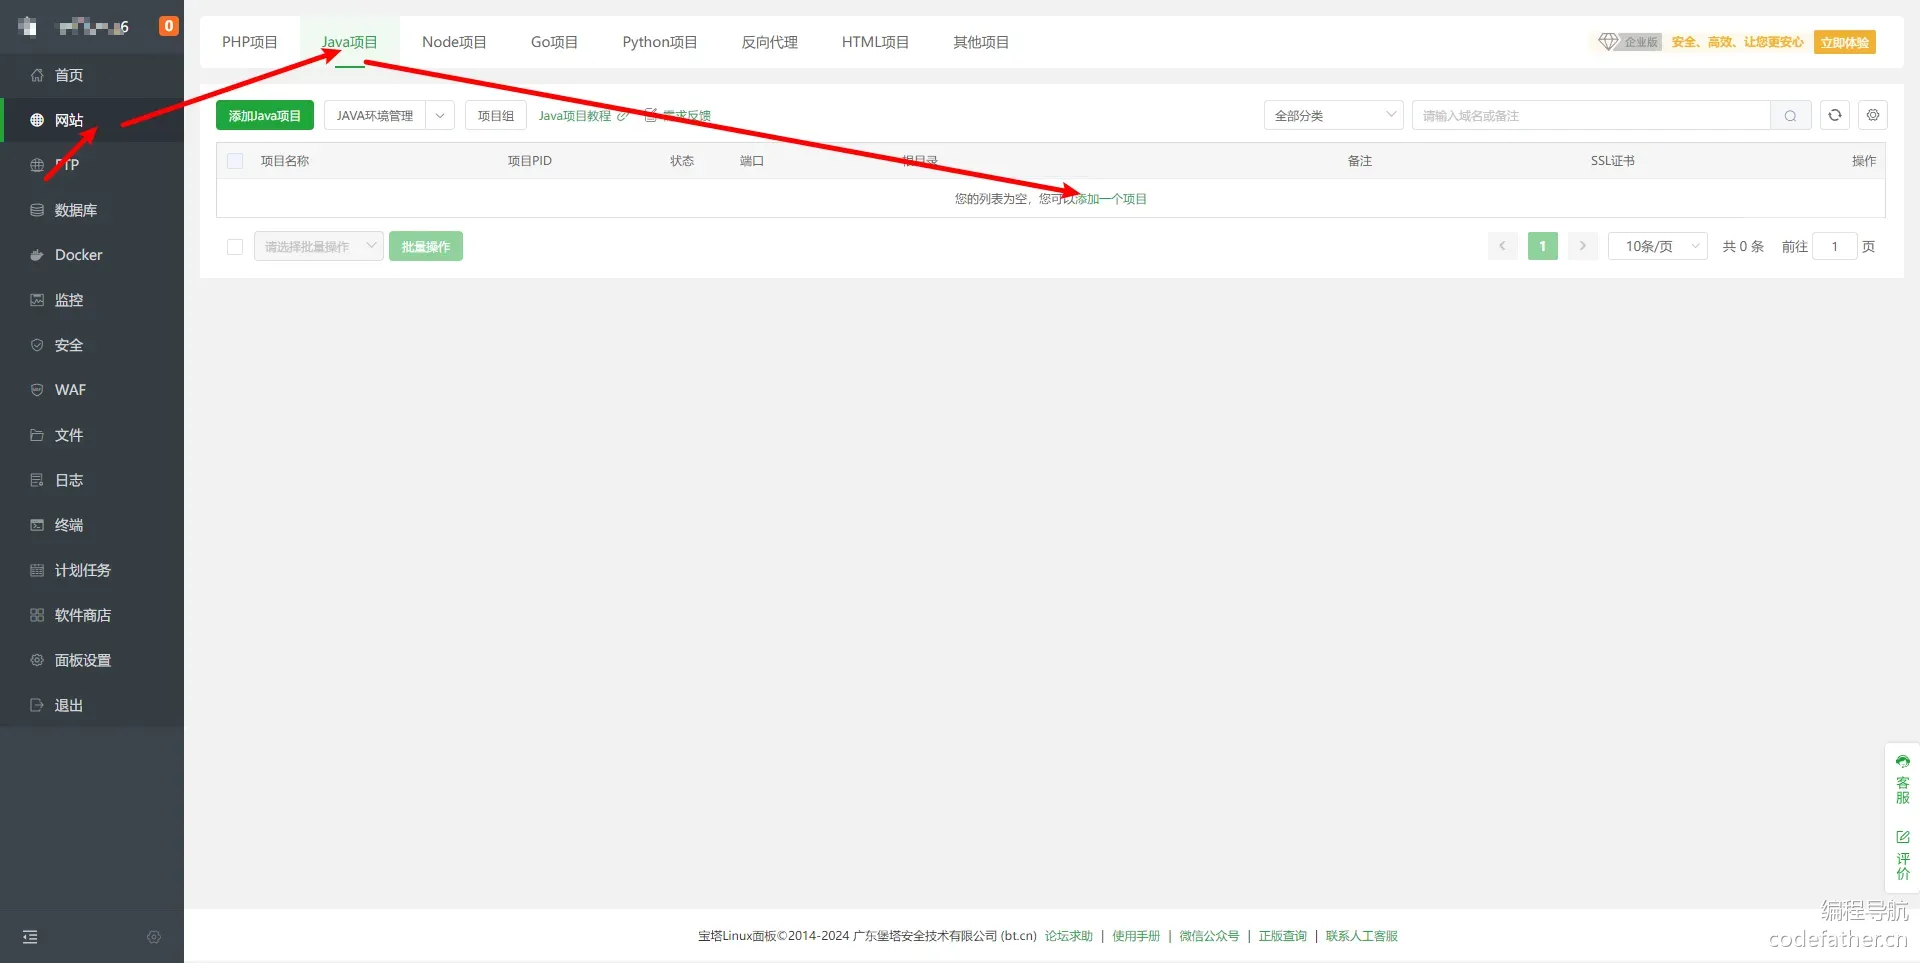1920x963 pixels.
Task: Click the 立即体验 upgrade button
Action: 1844,42
